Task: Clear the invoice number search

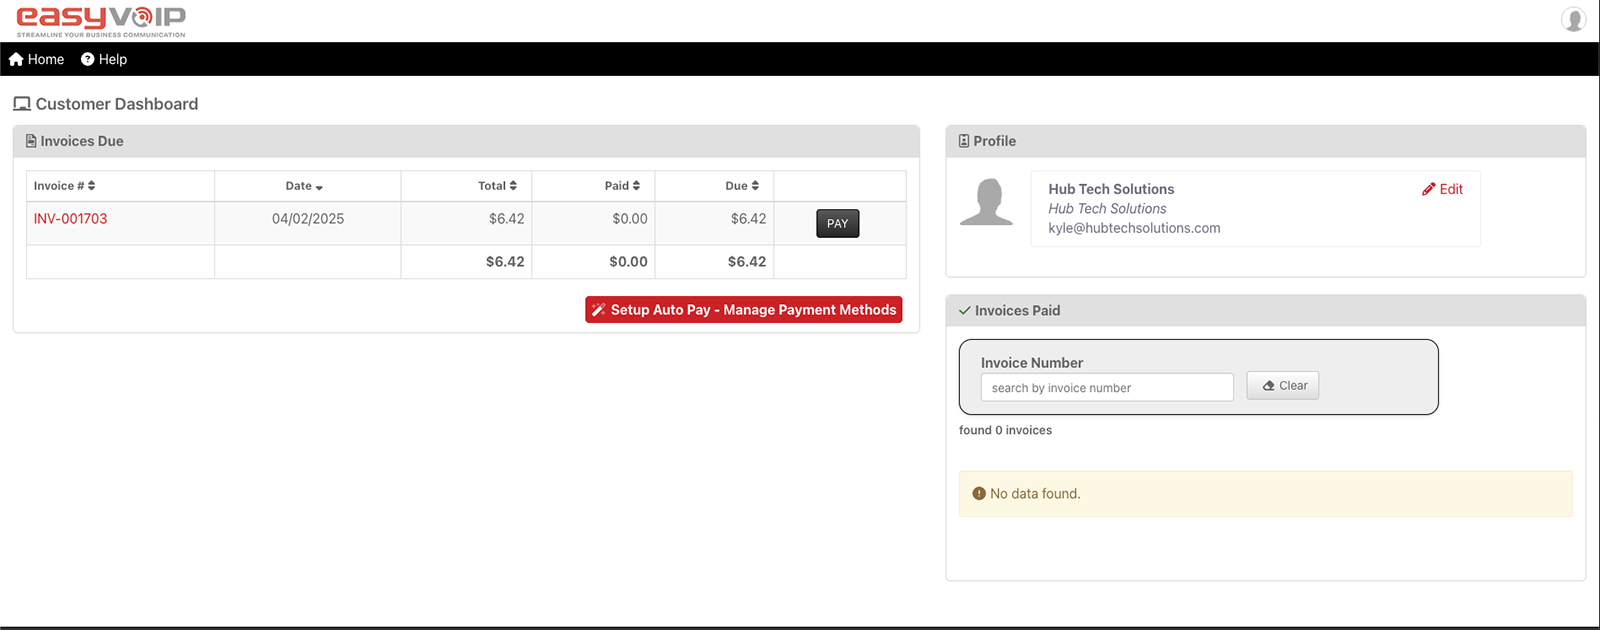Action: click(x=1283, y=386)
